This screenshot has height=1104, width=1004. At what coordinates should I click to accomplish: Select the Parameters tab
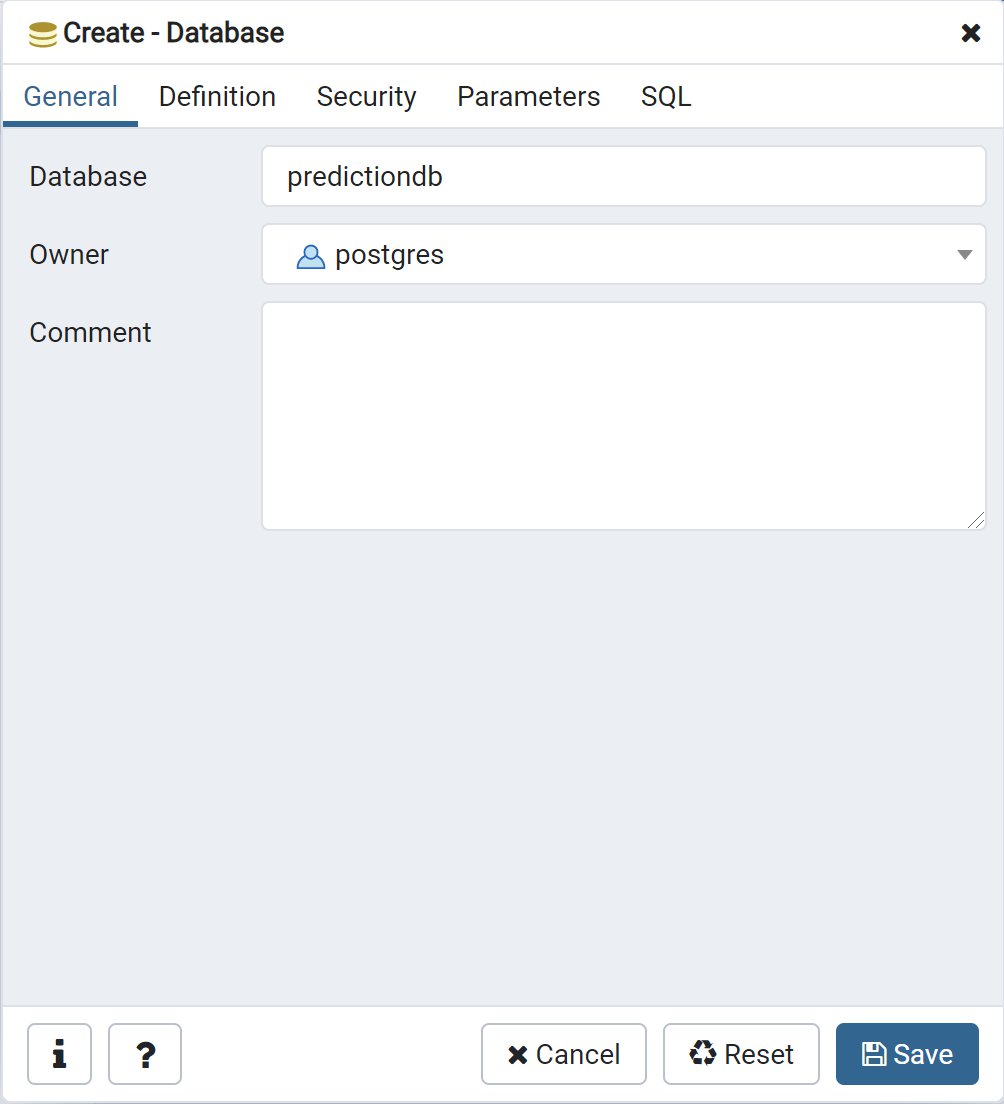pos(528,97)
